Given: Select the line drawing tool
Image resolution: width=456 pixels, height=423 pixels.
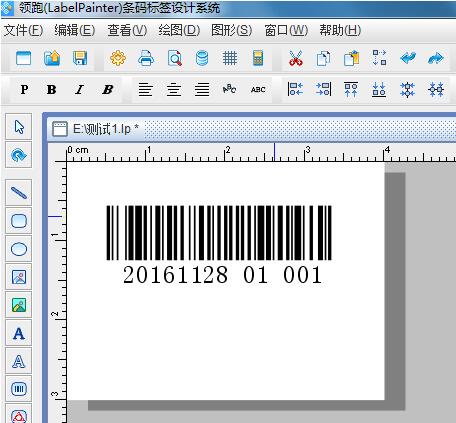Looking at the screenshot, I should [x=19, y=193].
